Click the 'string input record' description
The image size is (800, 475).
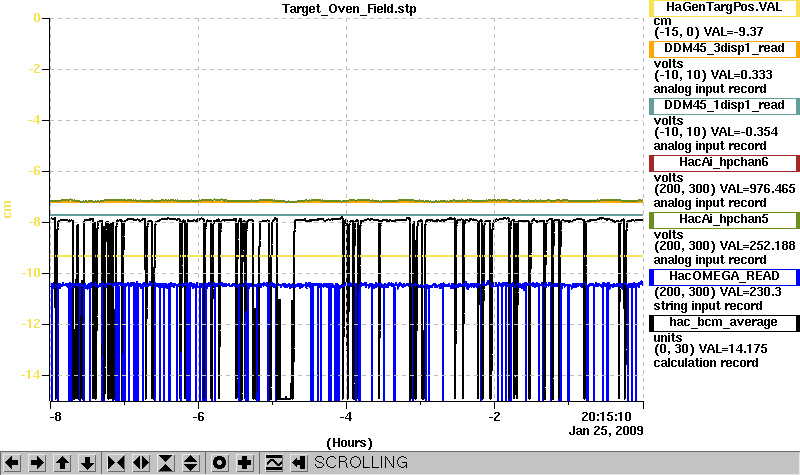point(708,306)
